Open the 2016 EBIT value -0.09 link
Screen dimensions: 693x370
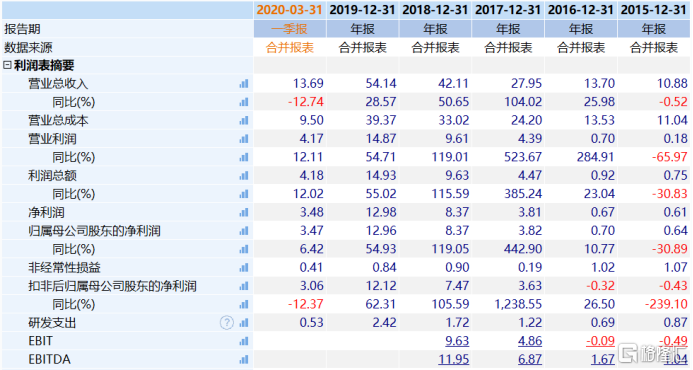[600, 341]
